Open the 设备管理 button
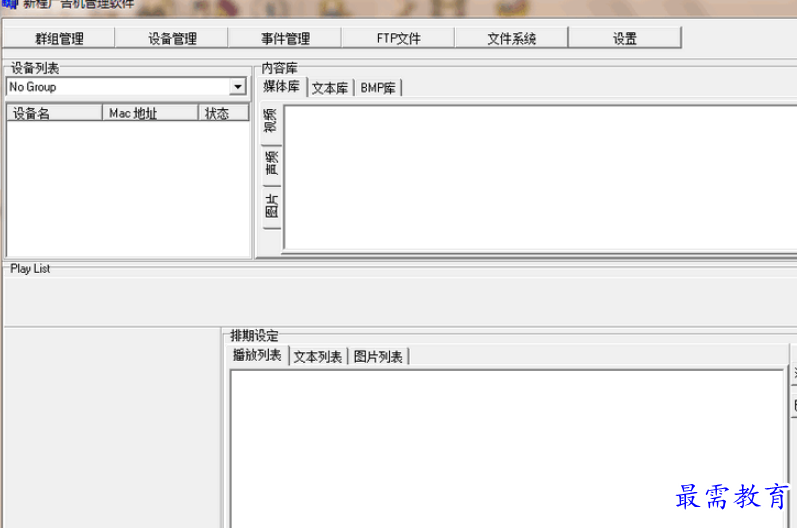Image resolution: width=797 pixels, height=528 pixels. click(x=172, y=38)
